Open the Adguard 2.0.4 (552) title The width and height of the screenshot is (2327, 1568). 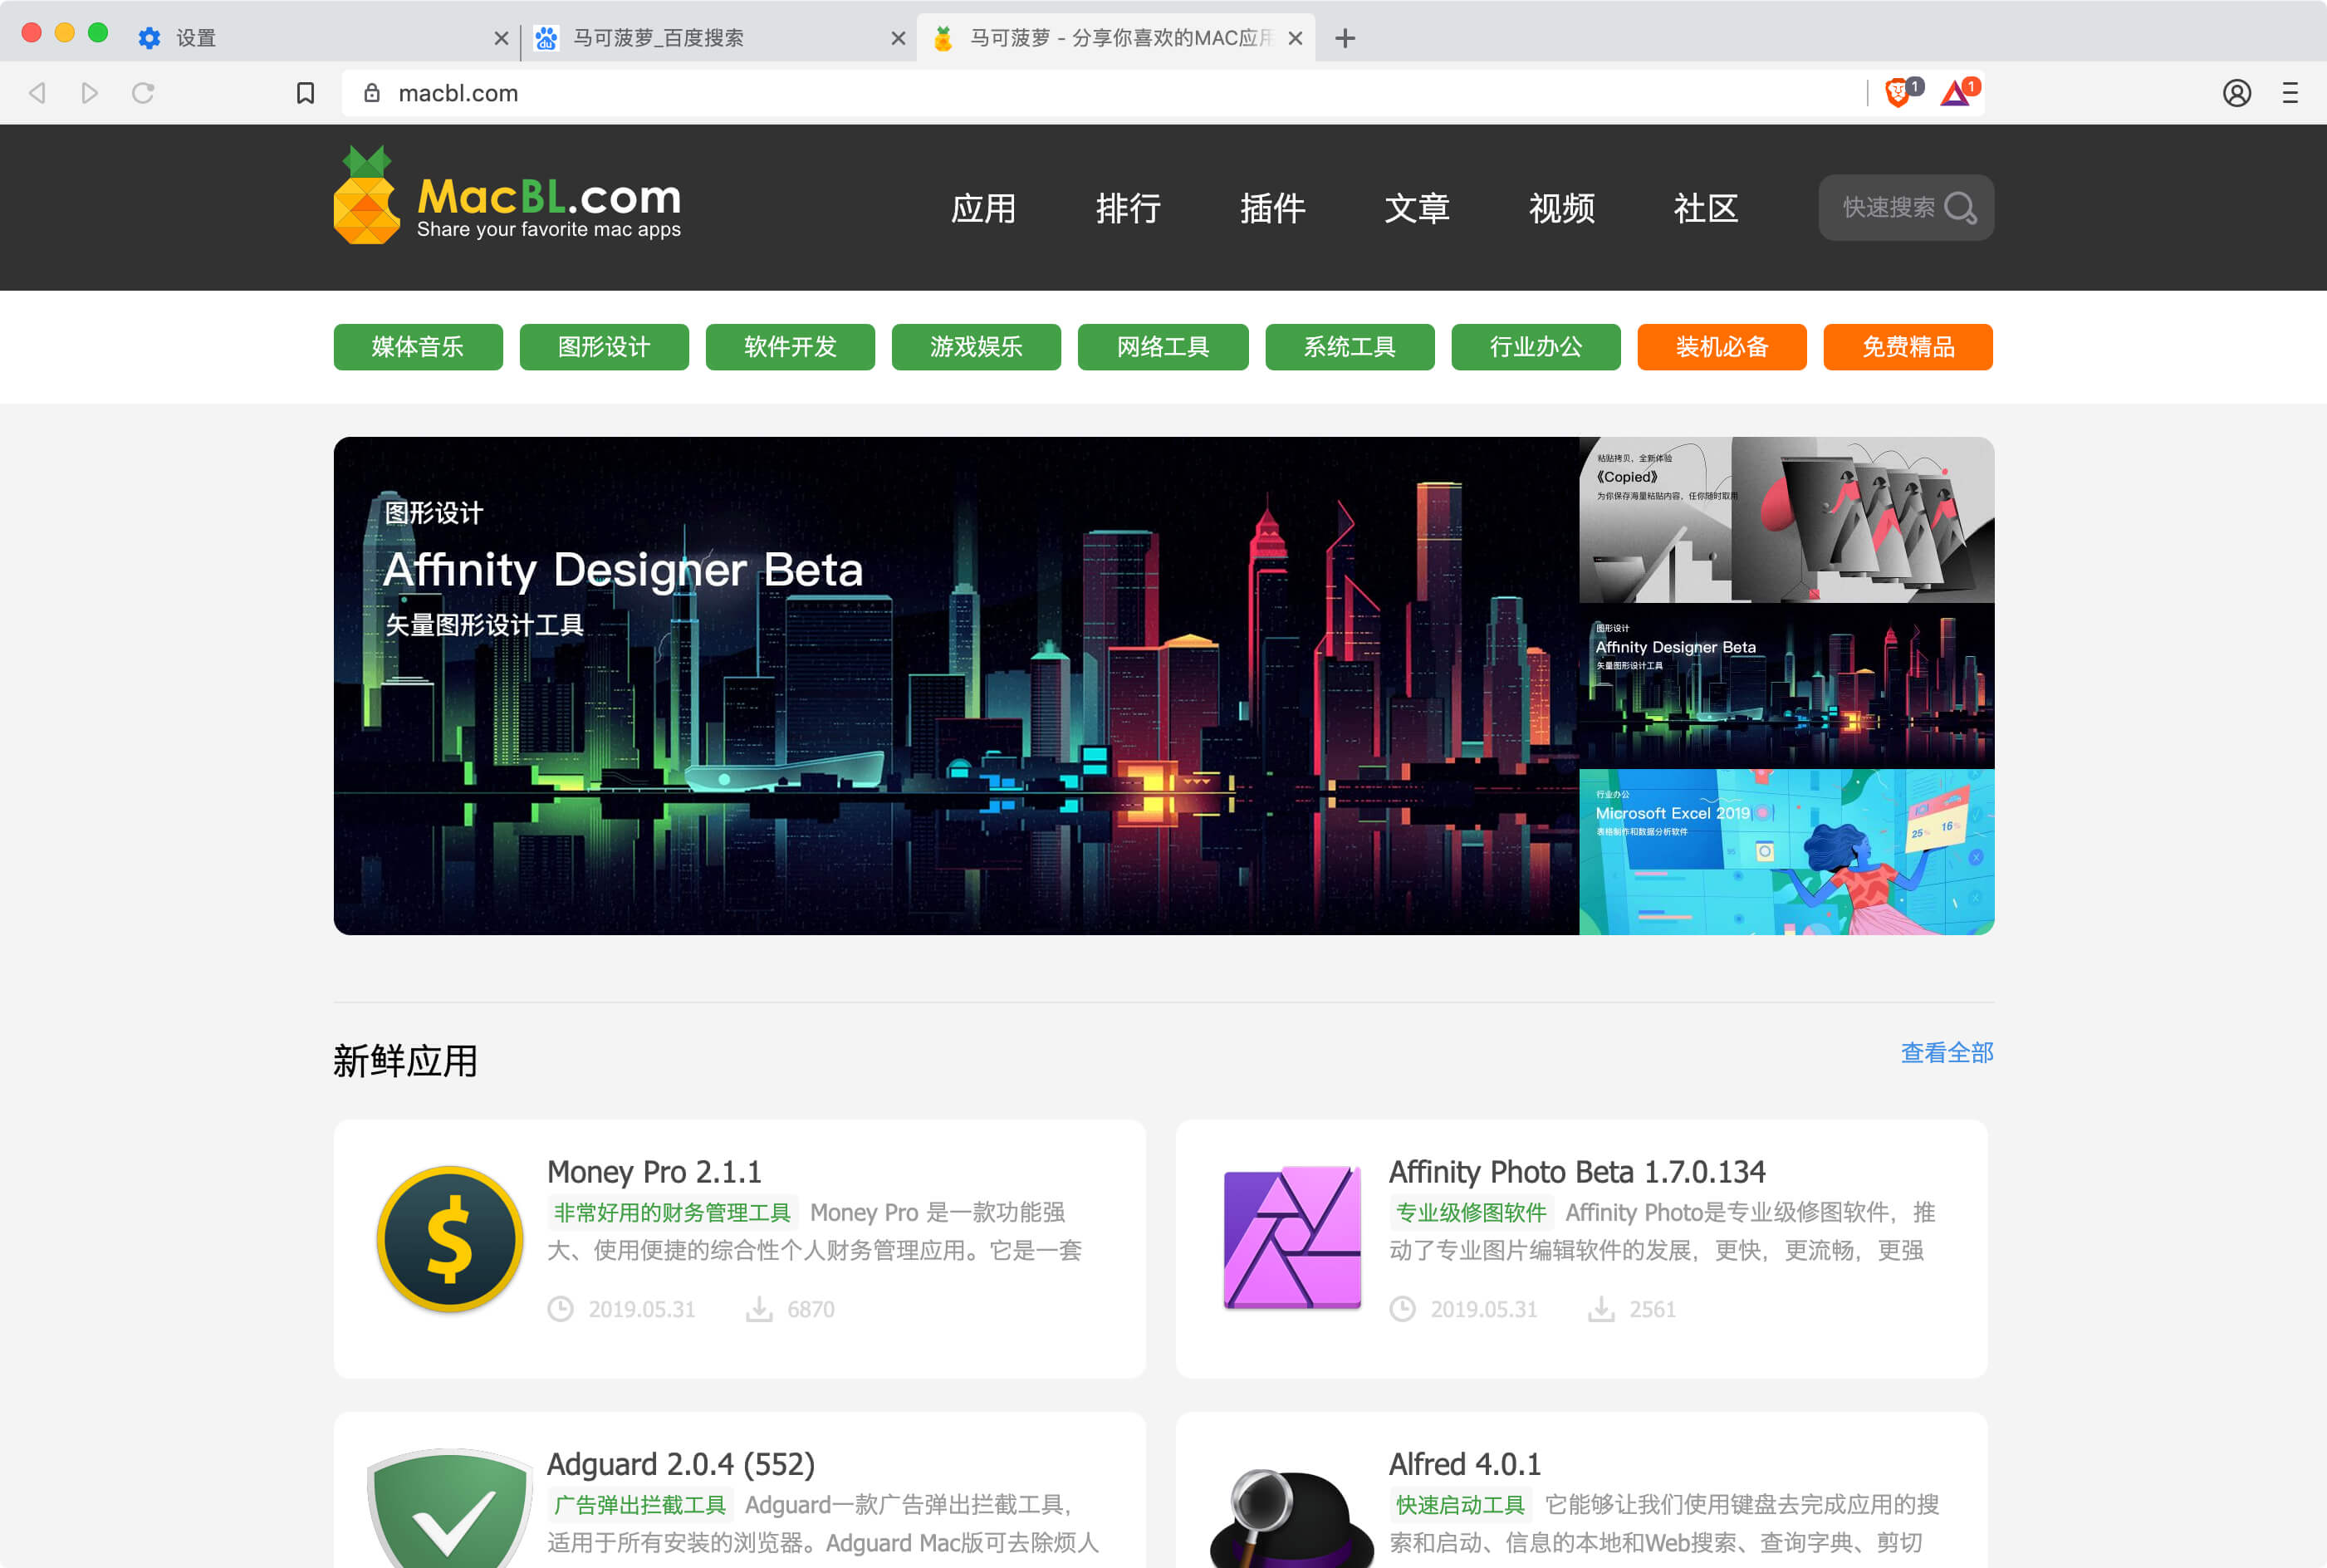click(x=681, y=1464)
